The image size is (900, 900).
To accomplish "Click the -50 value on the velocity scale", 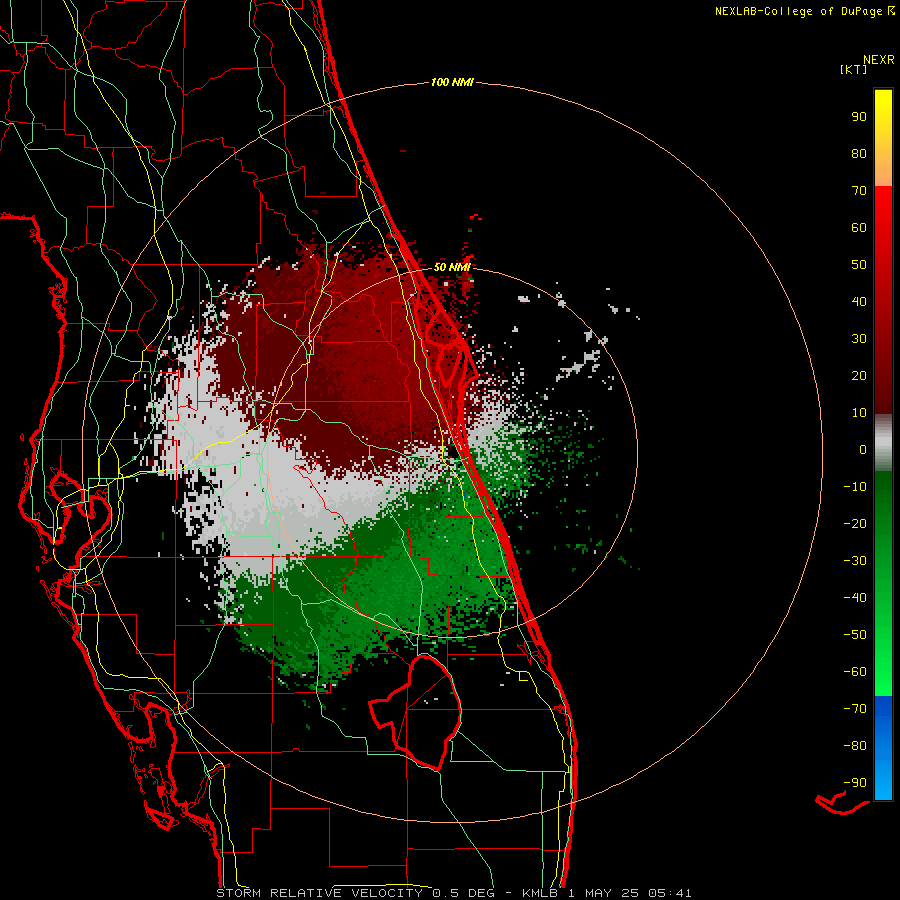I will tap(855, 635).
